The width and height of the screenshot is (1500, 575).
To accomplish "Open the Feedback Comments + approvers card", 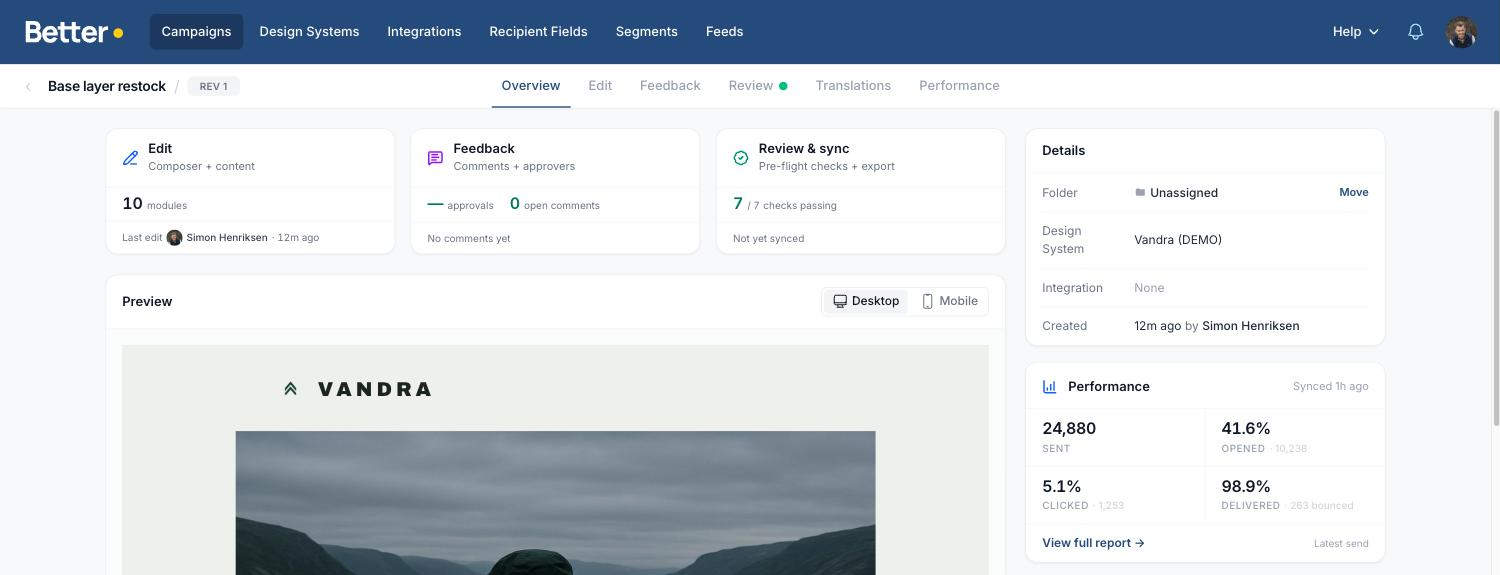I will [555, 191].
